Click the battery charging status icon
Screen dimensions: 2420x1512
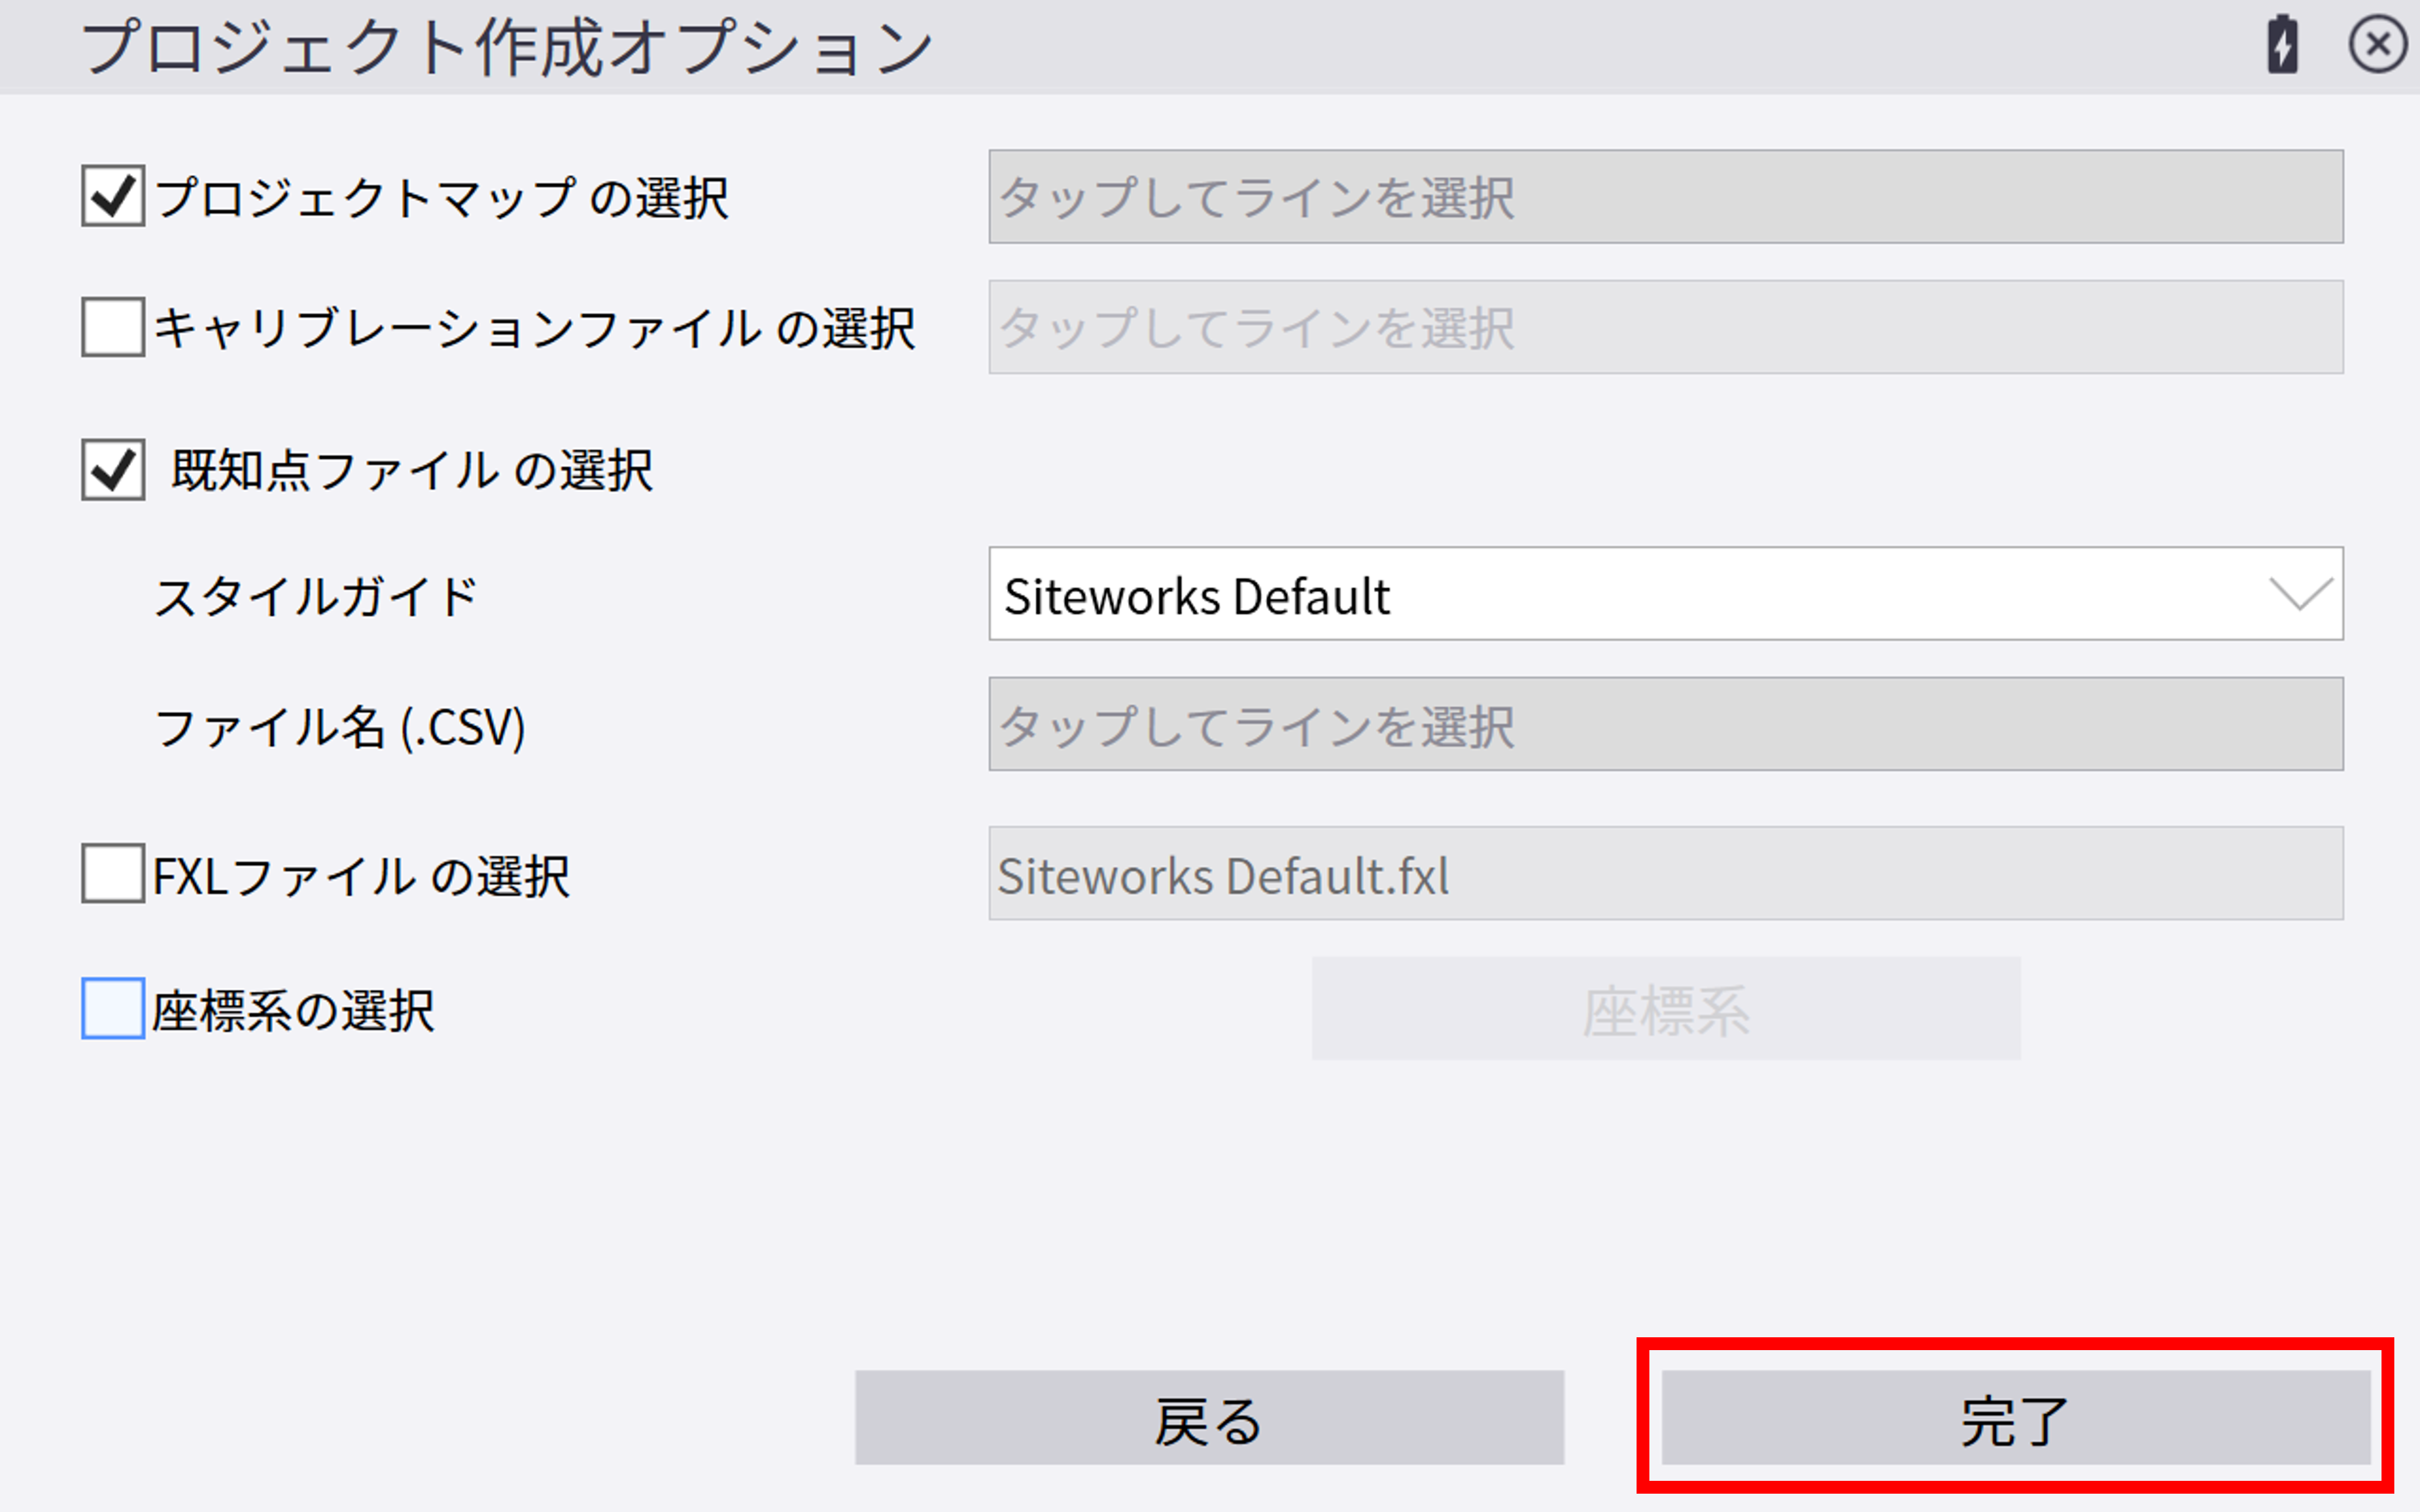pyautogui.click(x=2282, y=45)
